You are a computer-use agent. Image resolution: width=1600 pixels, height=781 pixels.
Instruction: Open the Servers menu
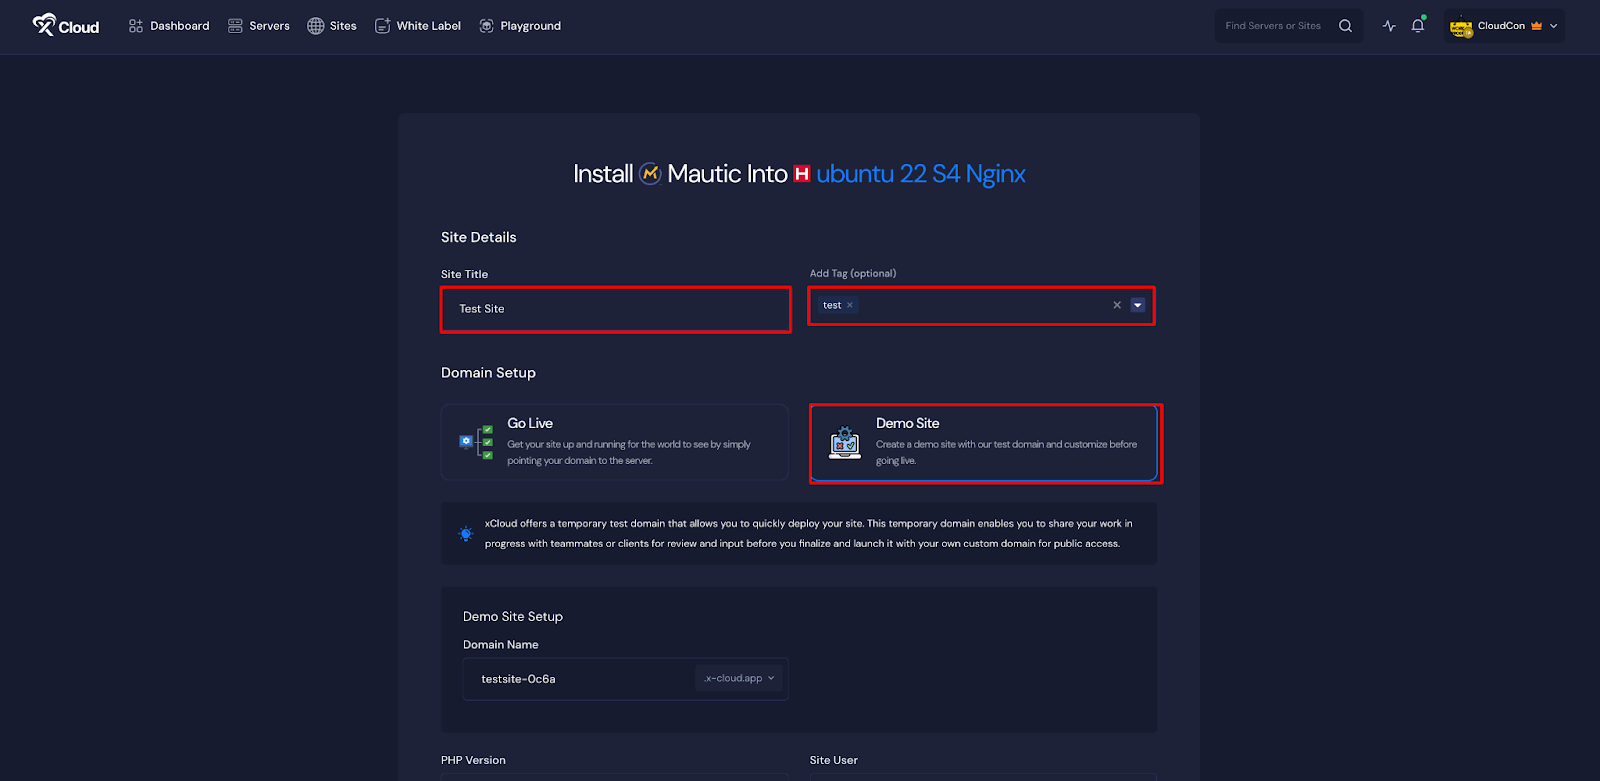click(259, 26)
